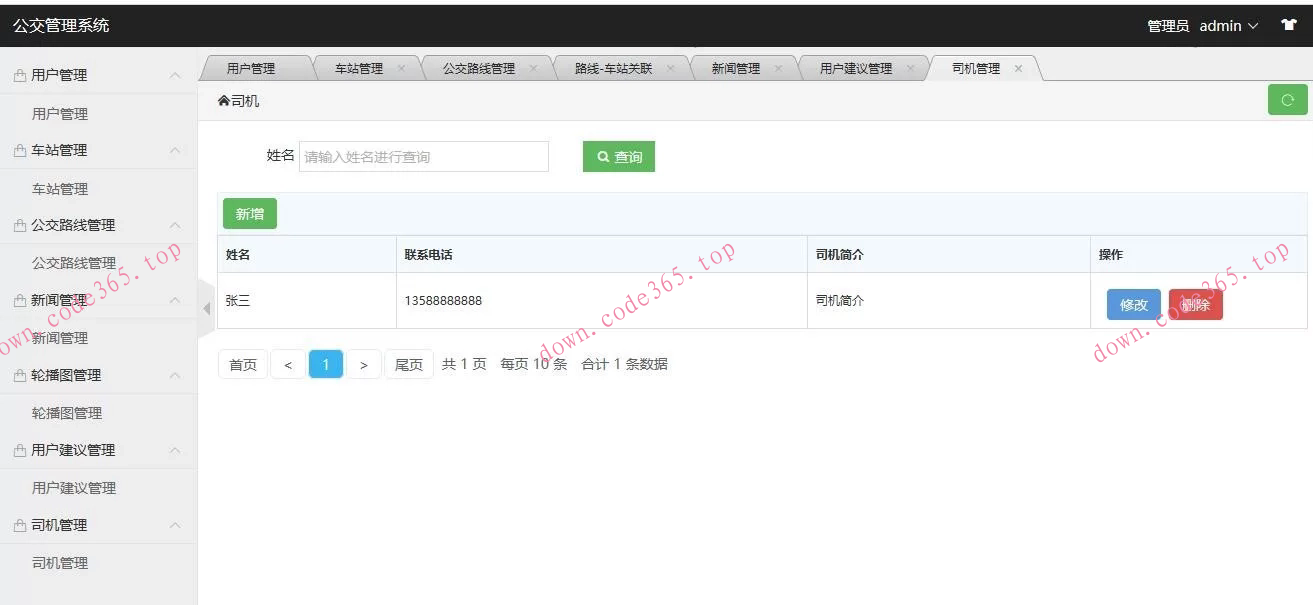Click the shirt icon in top-right corner

[1290, 24]
